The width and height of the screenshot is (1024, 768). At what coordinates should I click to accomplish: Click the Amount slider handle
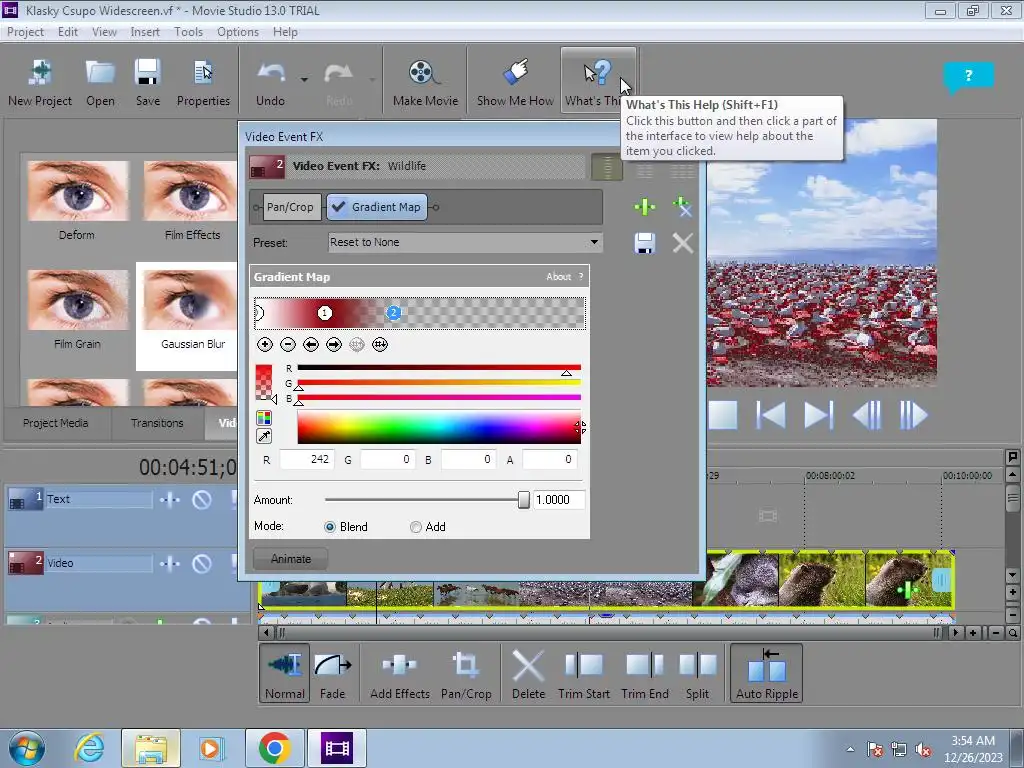tap(524, 500)
